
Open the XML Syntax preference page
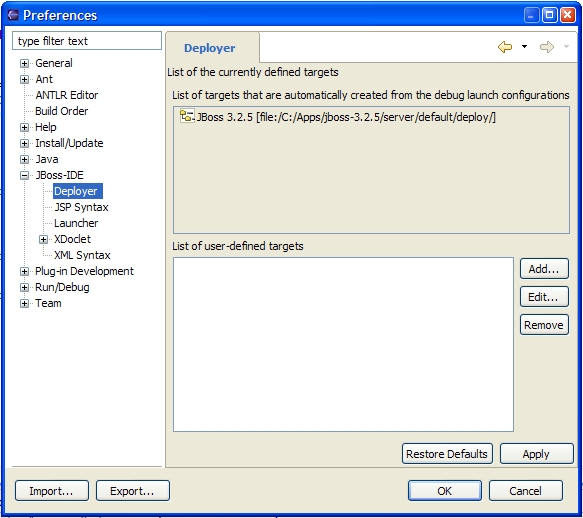click(82, 255)
